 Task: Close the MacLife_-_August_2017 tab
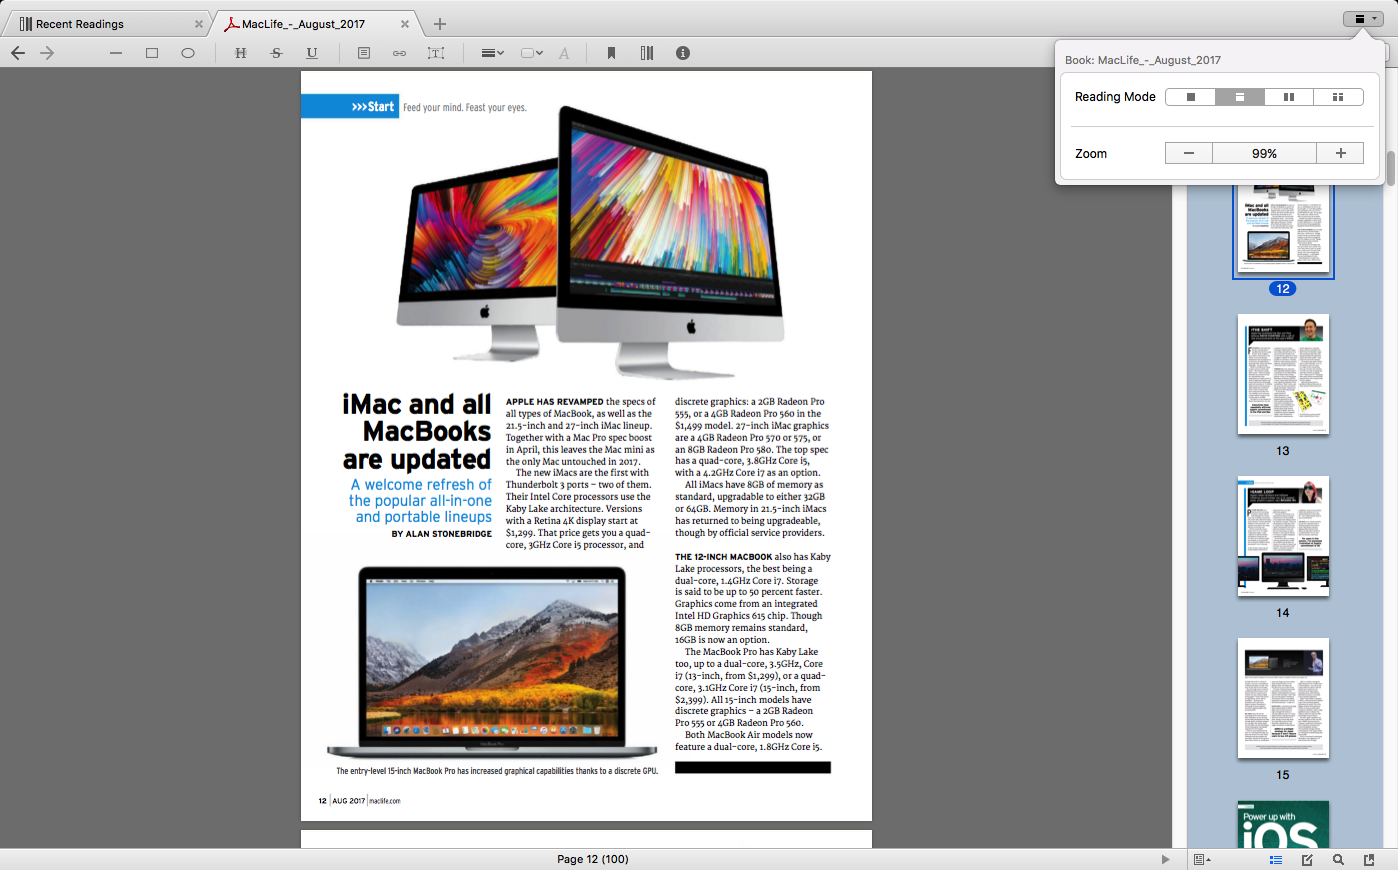pyautogui.click(x=405, y=24)
